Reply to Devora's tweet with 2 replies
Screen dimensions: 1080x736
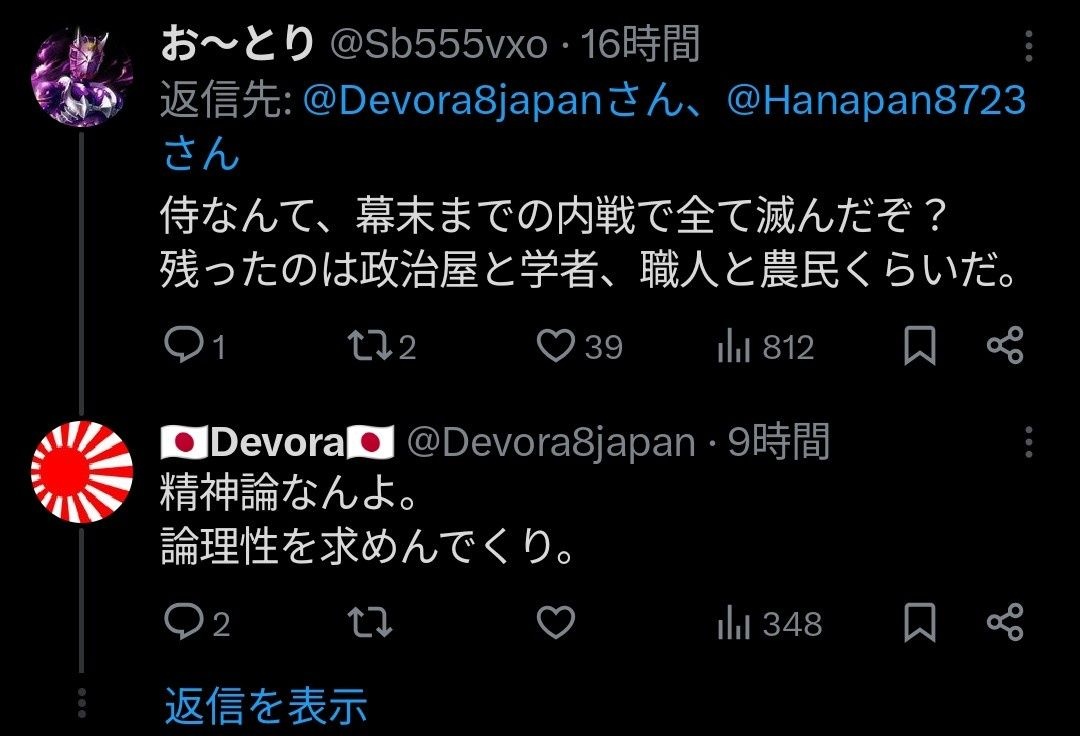[183, 622]
